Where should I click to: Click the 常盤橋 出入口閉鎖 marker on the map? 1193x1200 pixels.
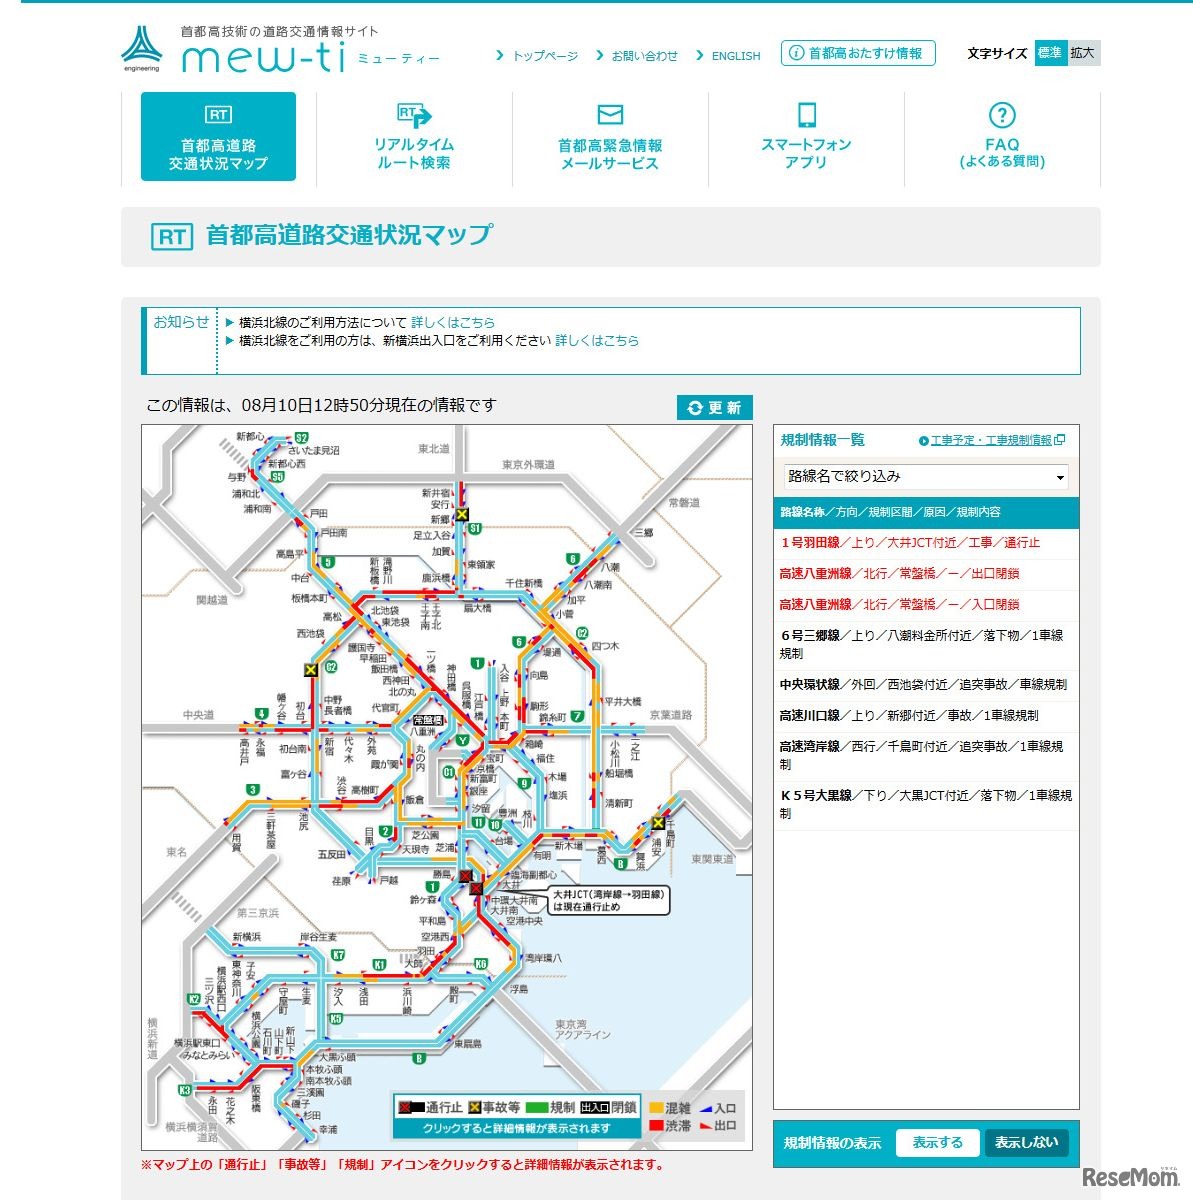tap(428, 719)
